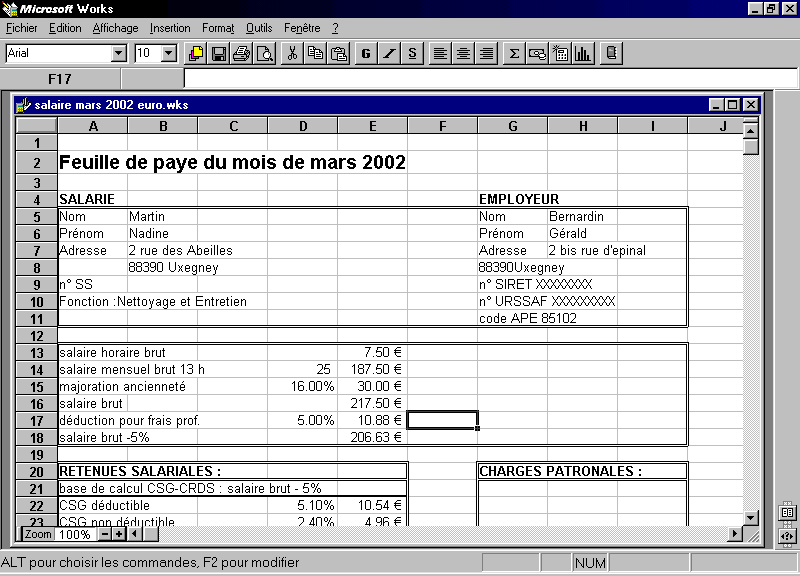Toggle italic formatting button
The image size is (800, 576).
[389, 54]
